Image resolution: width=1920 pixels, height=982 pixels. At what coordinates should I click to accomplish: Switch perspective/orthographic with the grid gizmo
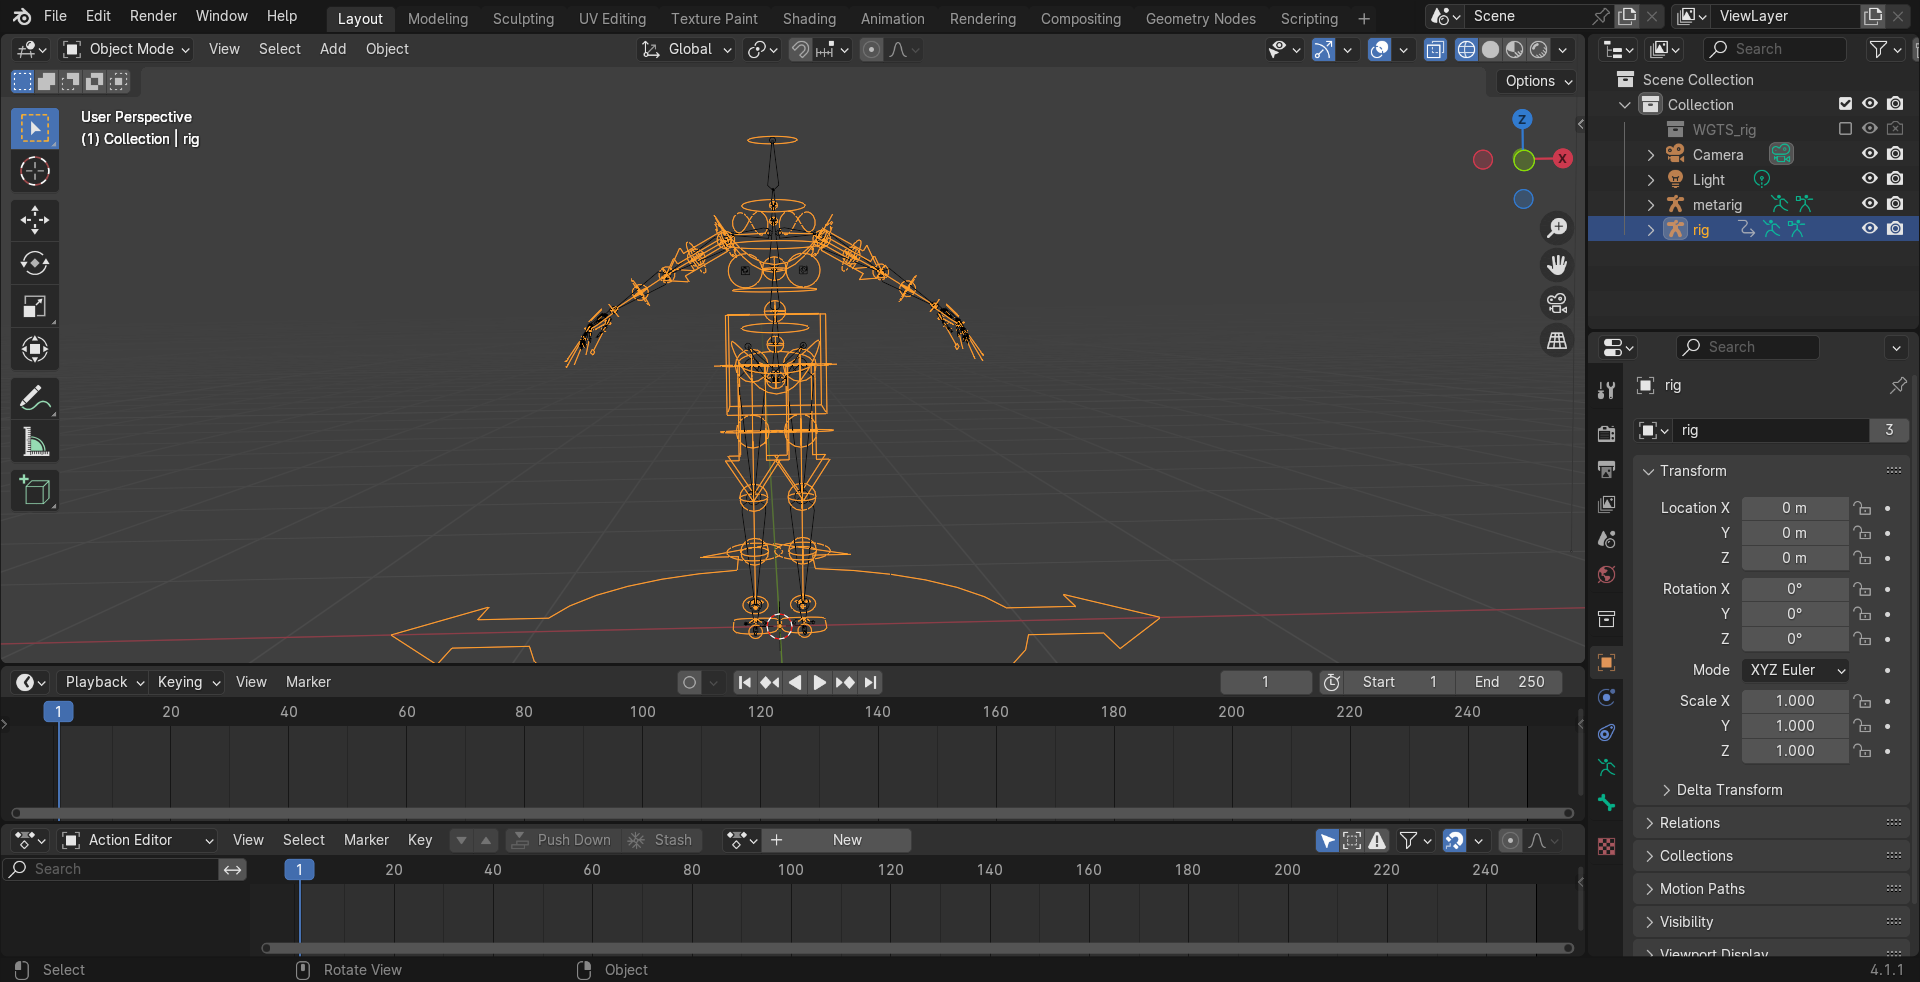coord(1557,341)
